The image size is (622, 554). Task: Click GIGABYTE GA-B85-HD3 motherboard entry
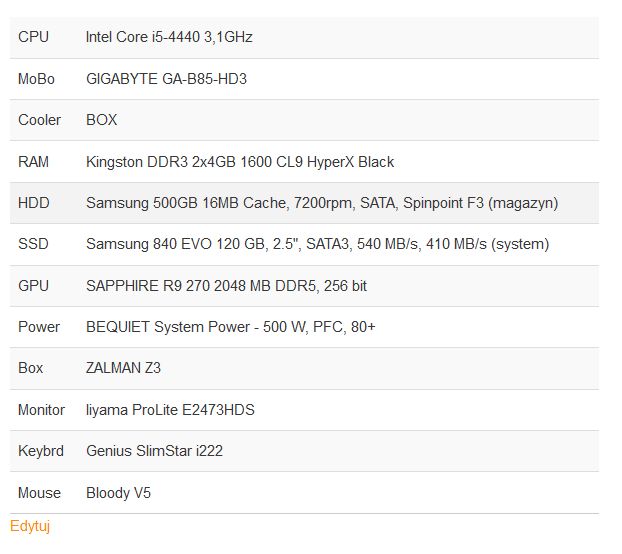tap(166, 79)
